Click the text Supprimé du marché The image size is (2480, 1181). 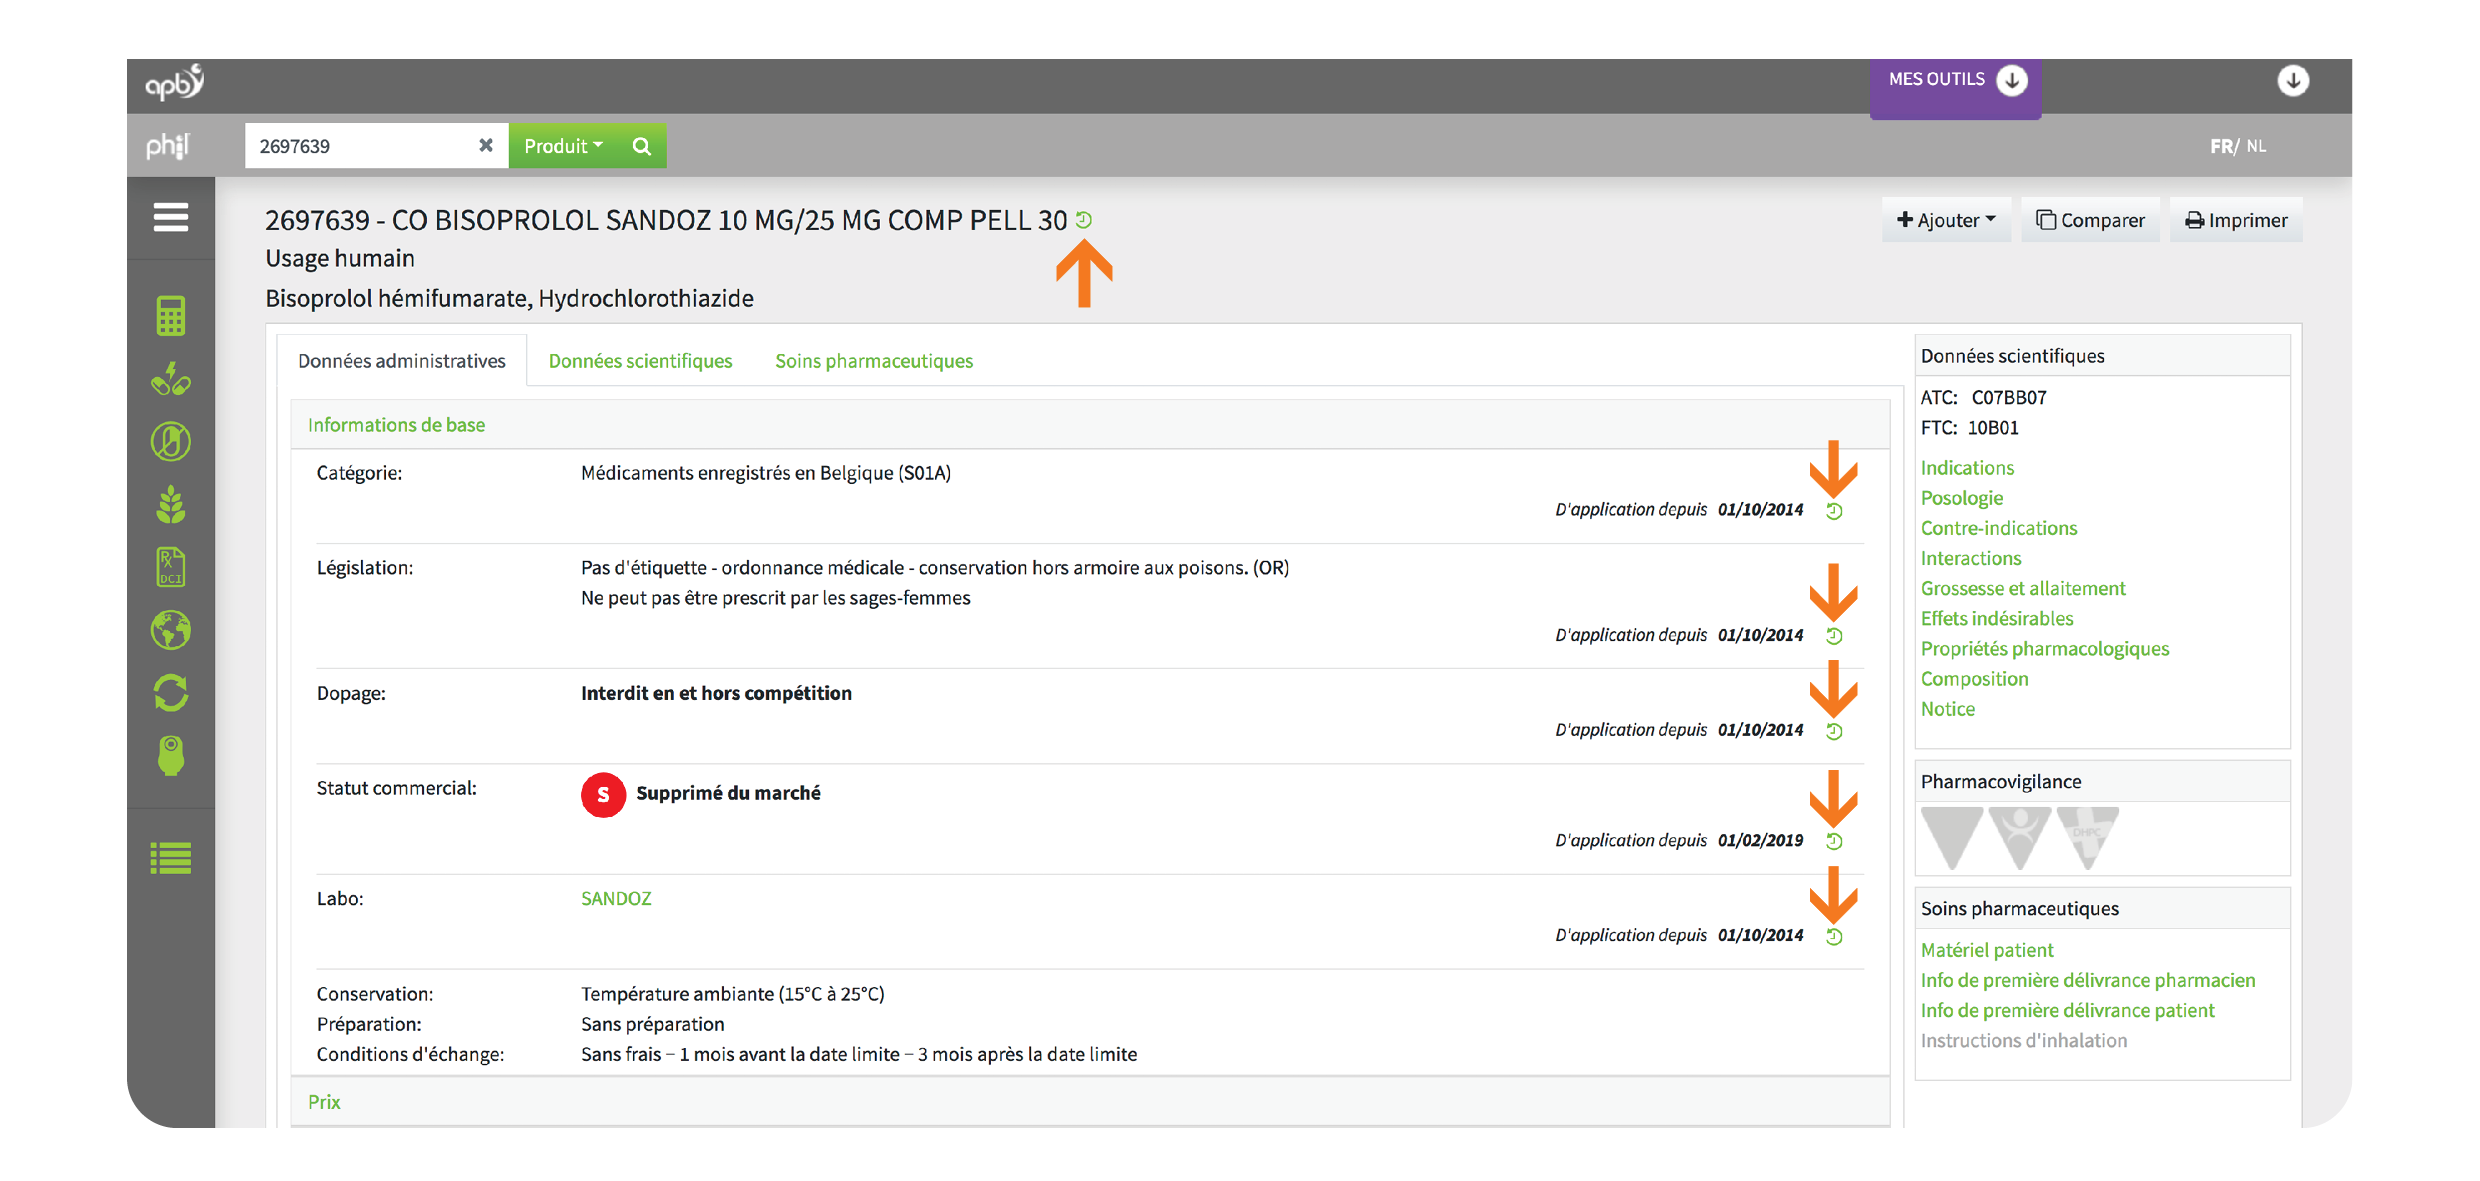(x=728, y=793)
